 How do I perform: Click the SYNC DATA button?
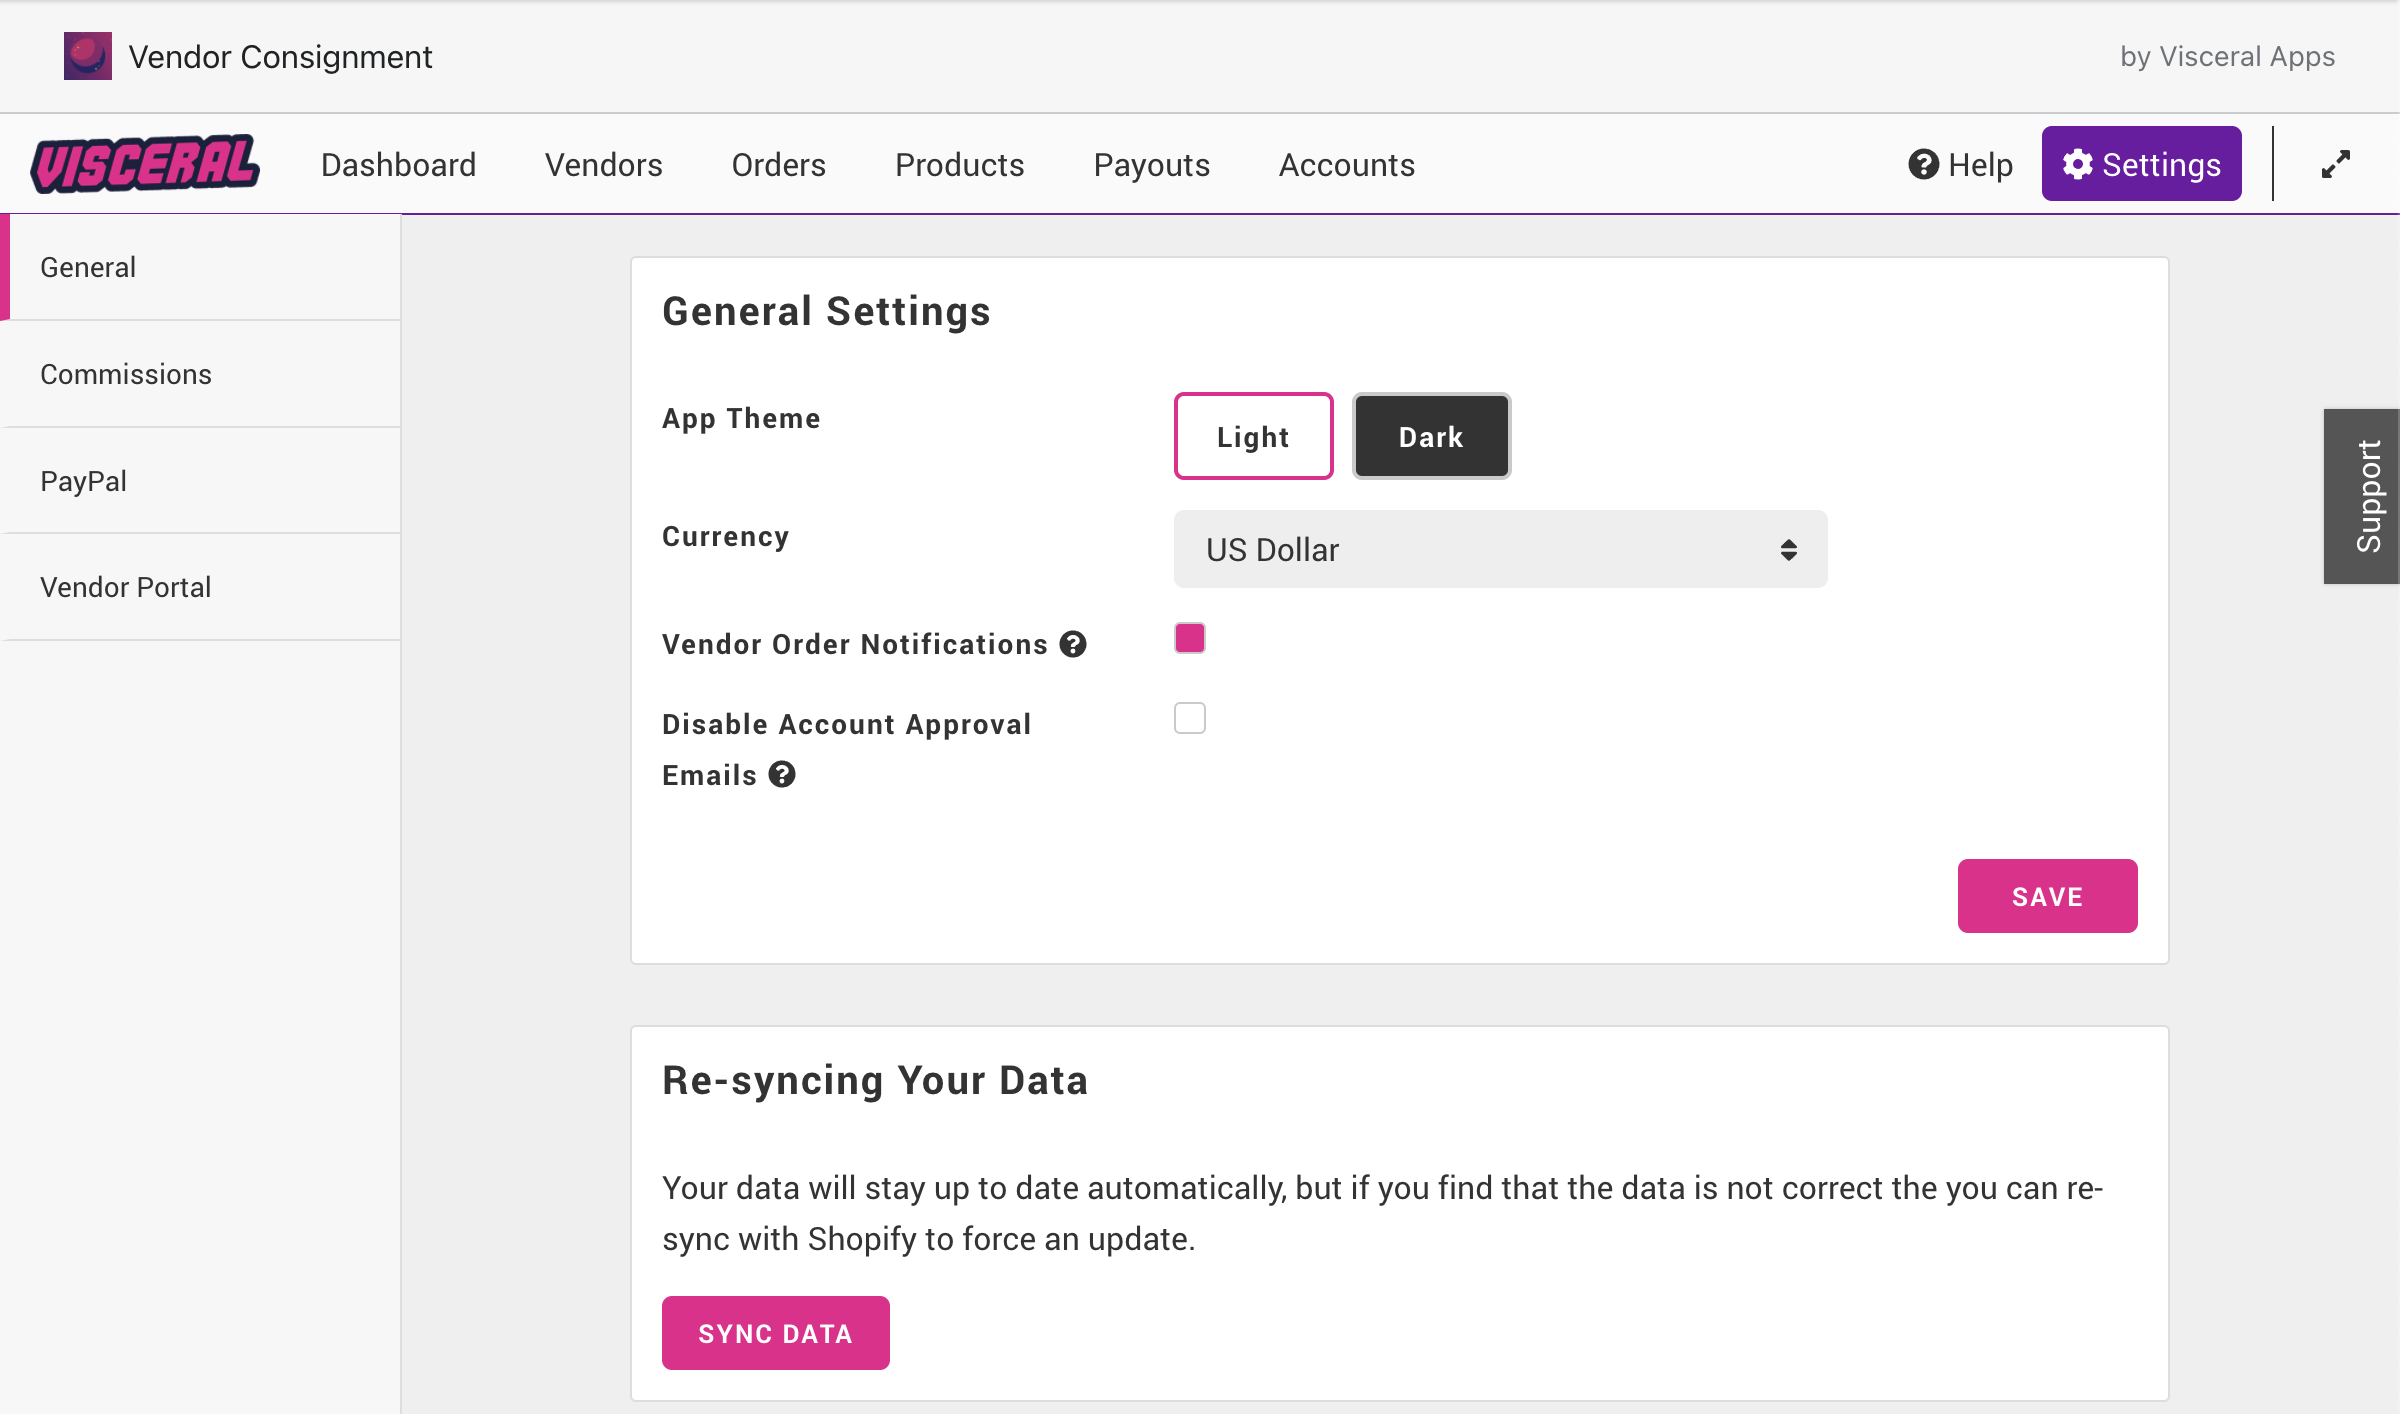(775, 1333)
